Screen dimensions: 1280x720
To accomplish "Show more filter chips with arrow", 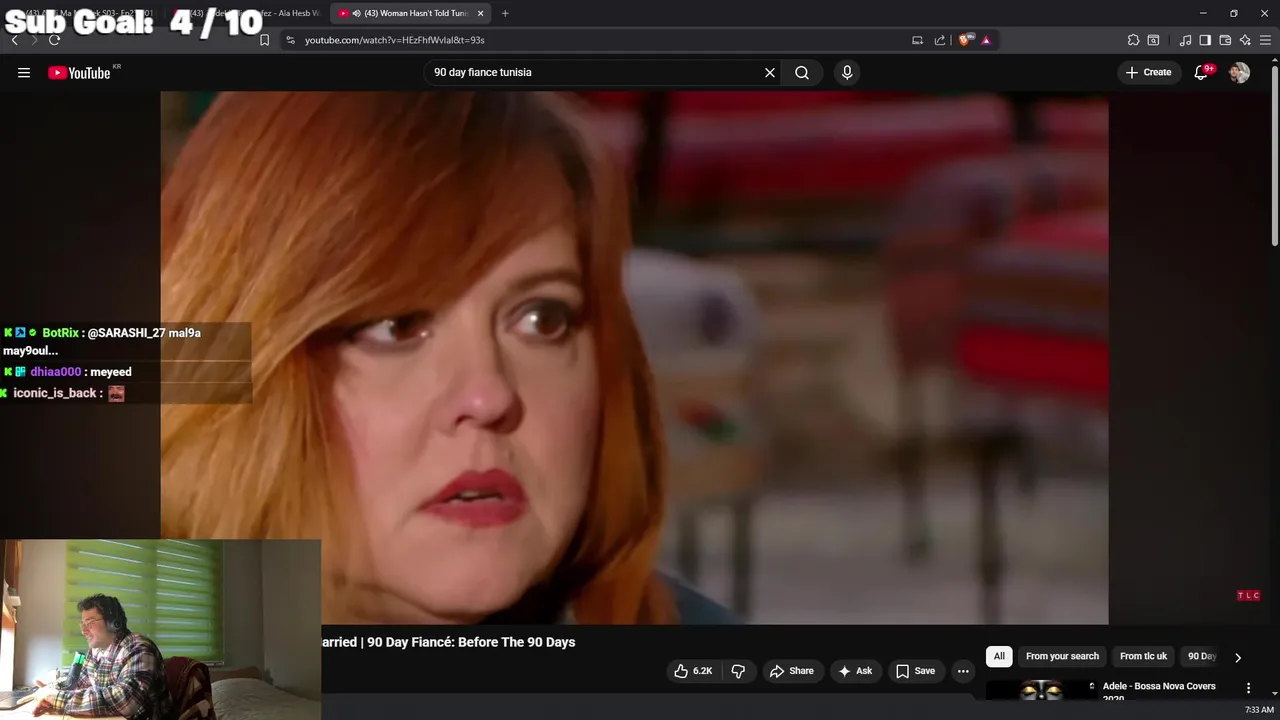I will coord(1238,657).
